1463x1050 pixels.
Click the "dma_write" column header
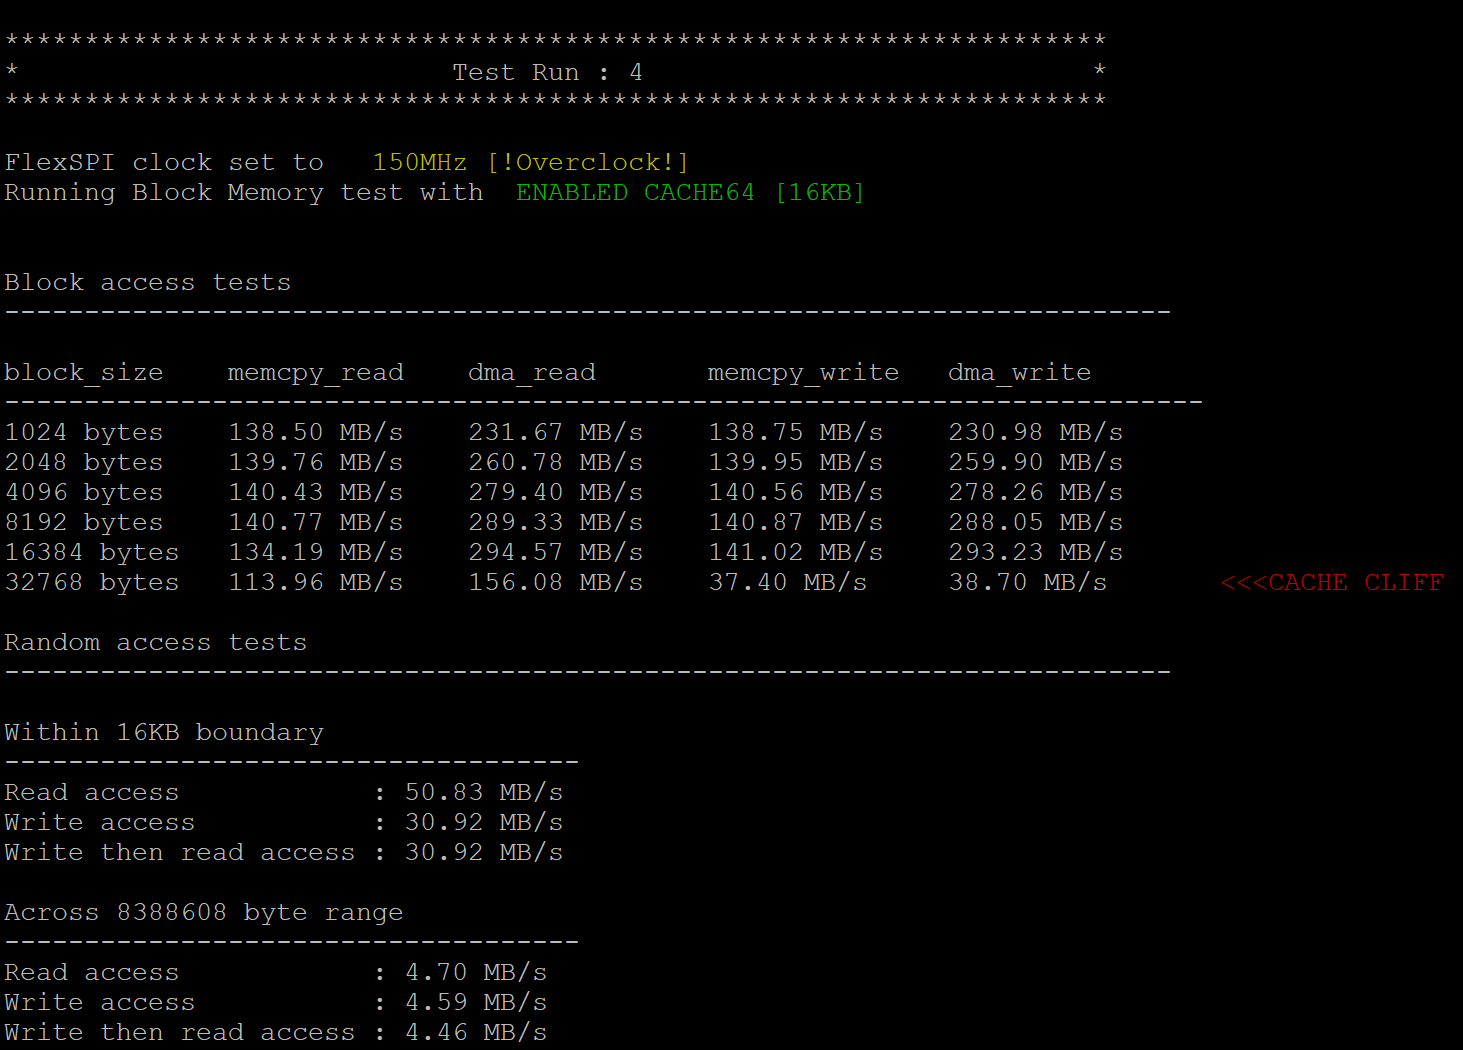[1019, 373]
